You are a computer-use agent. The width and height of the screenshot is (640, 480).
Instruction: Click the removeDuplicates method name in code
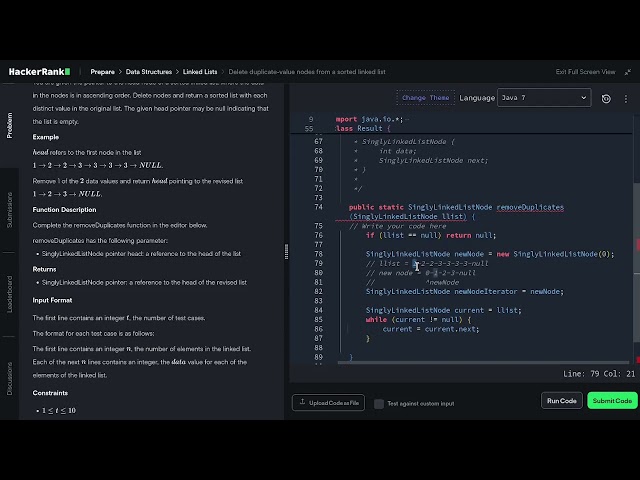tap(530, 207)
